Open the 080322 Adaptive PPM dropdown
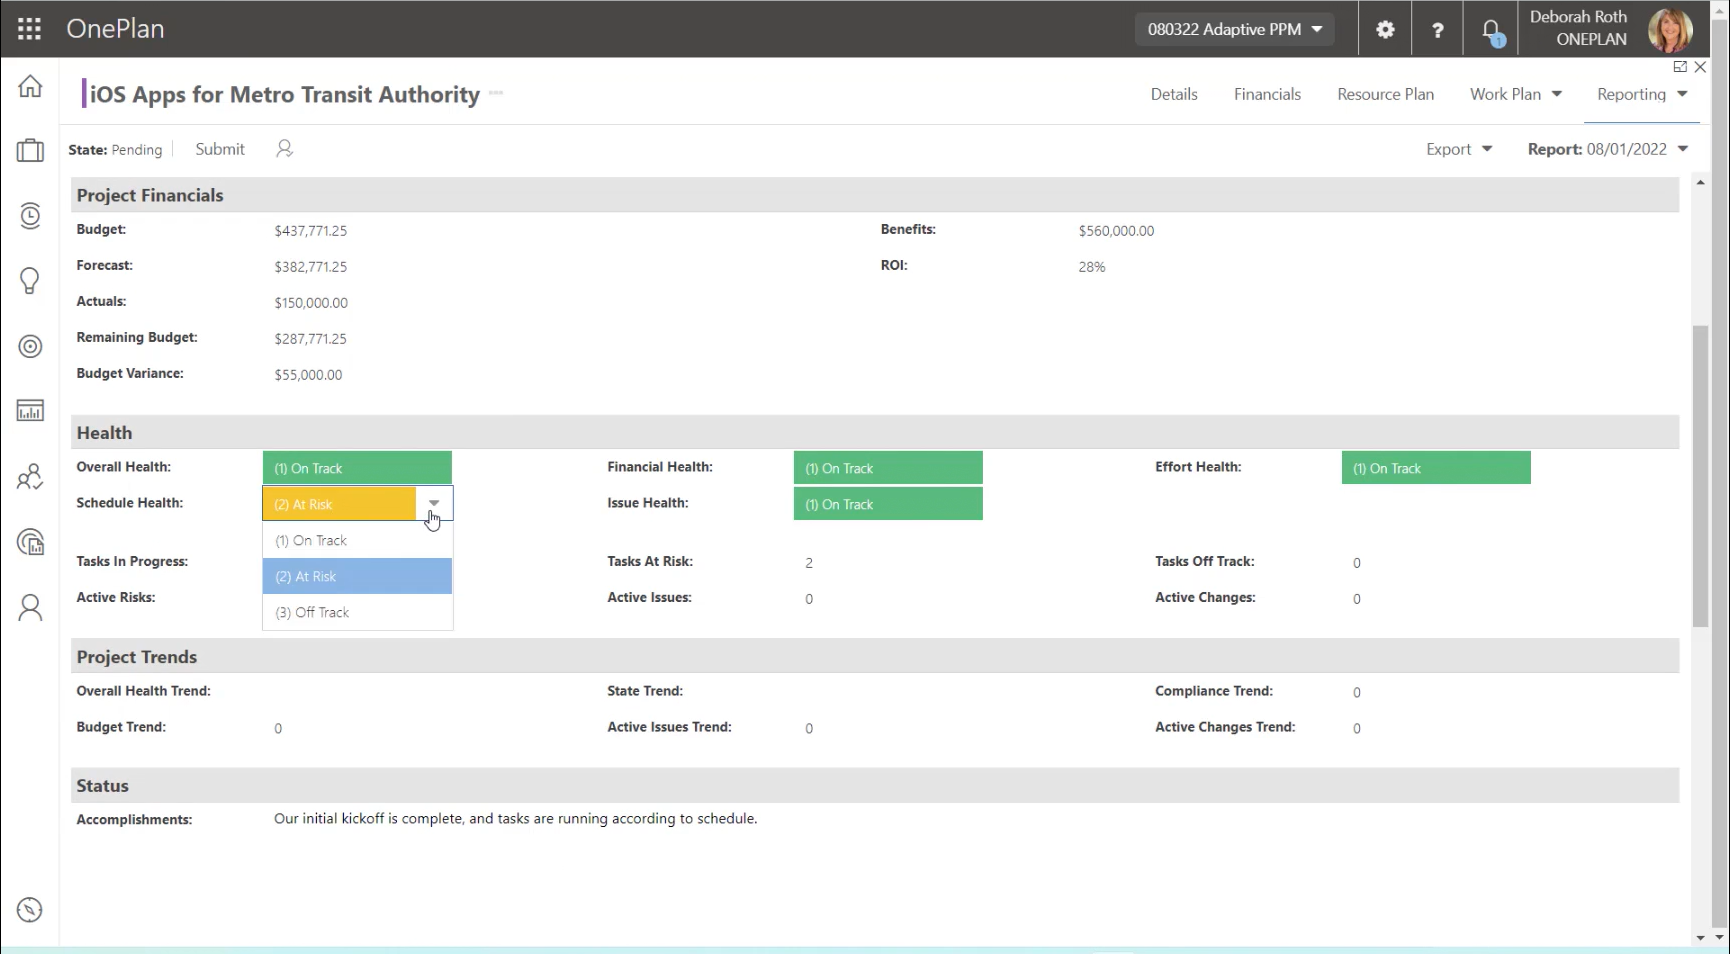Viewport: 1730px width, 954px height. pyautogui.click(x=1235, y=29)
